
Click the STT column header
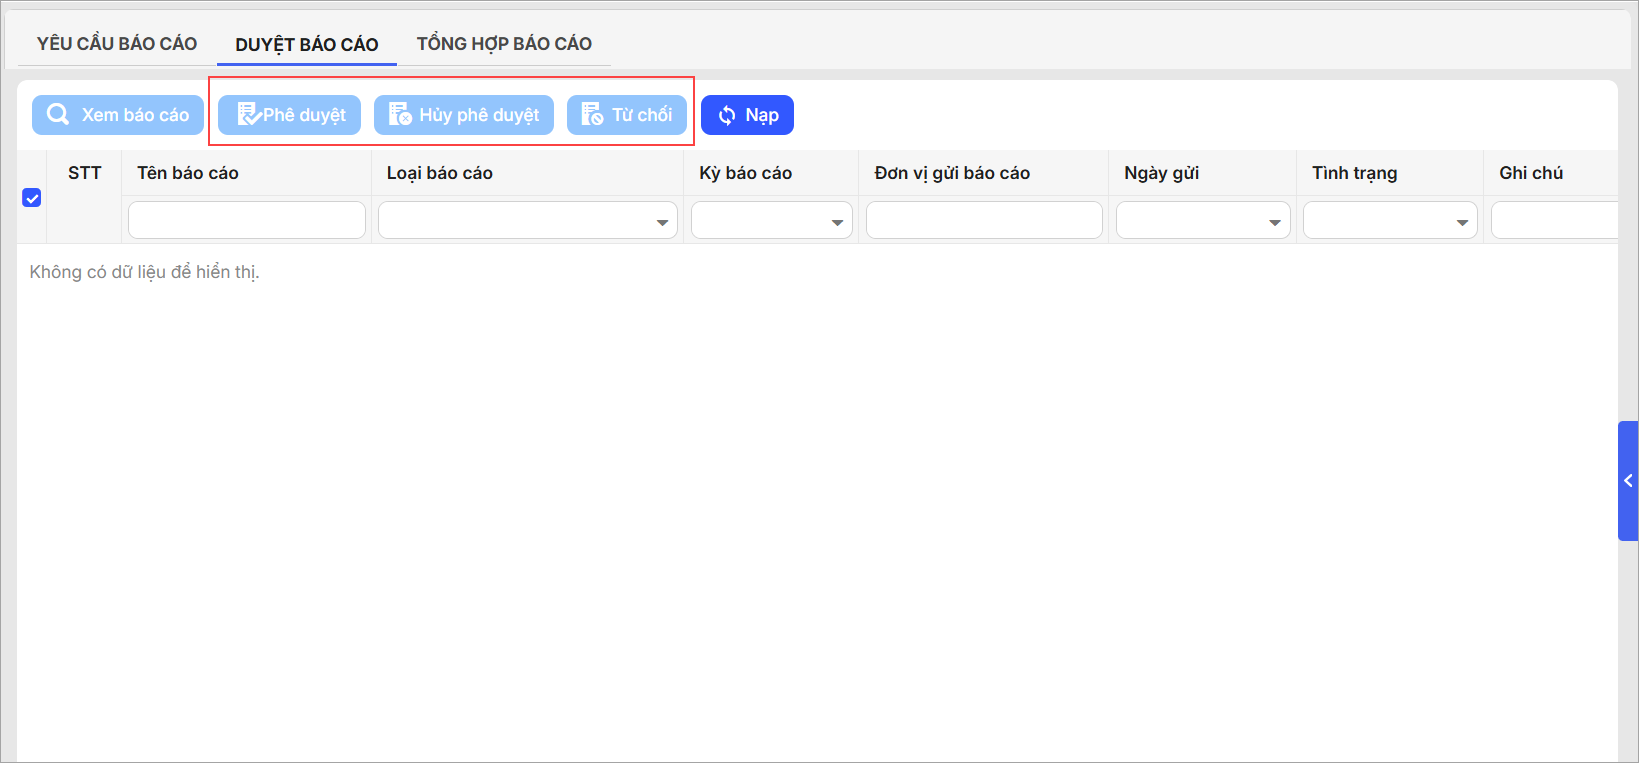point(84,173)
